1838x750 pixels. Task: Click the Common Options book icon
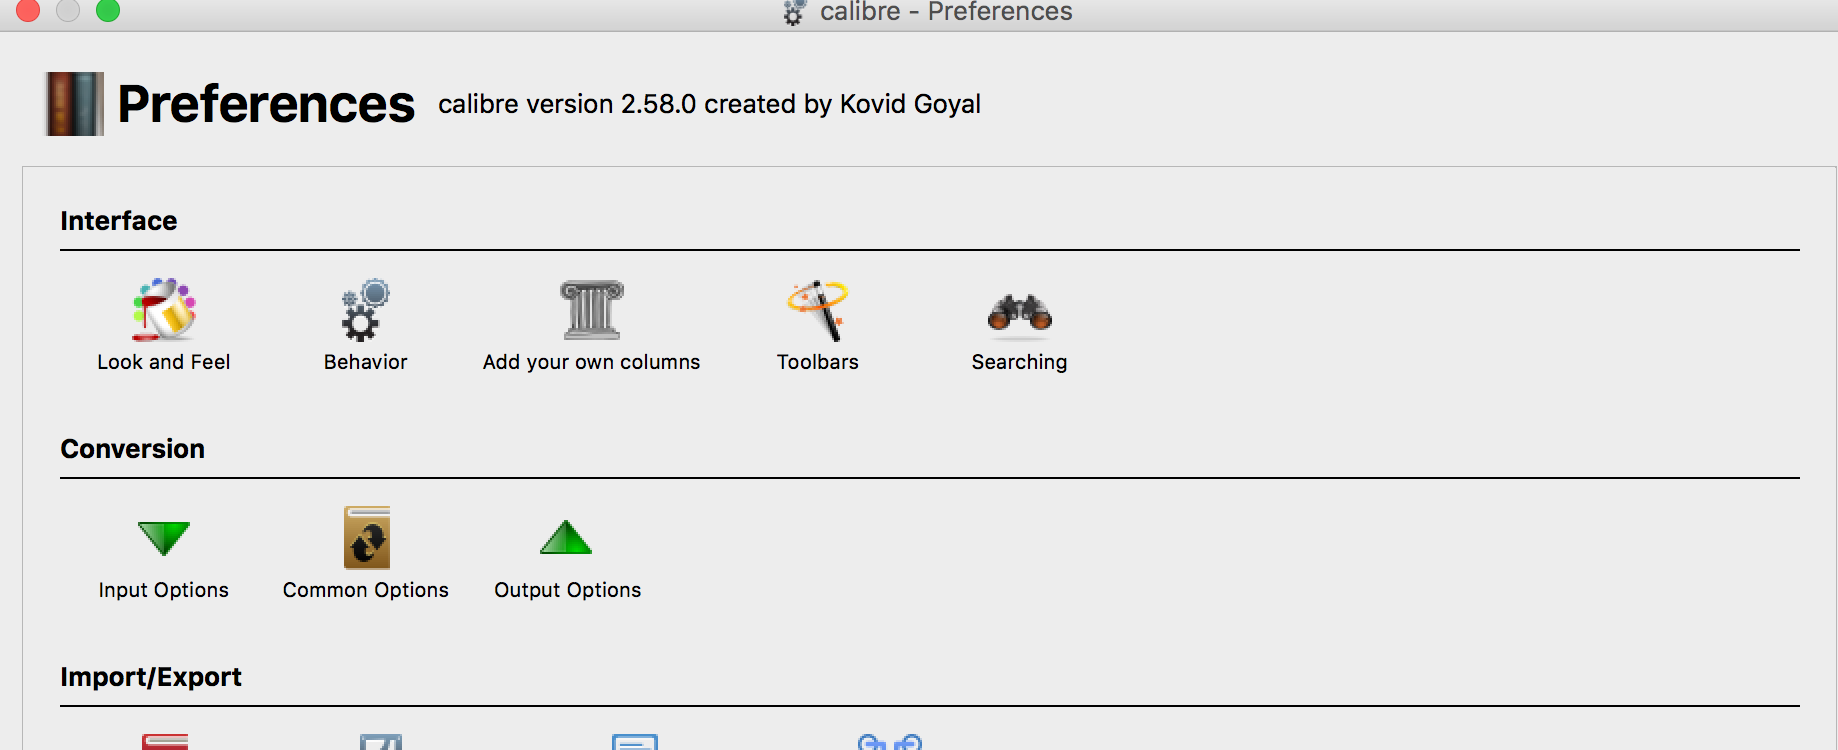pos(366,538)
